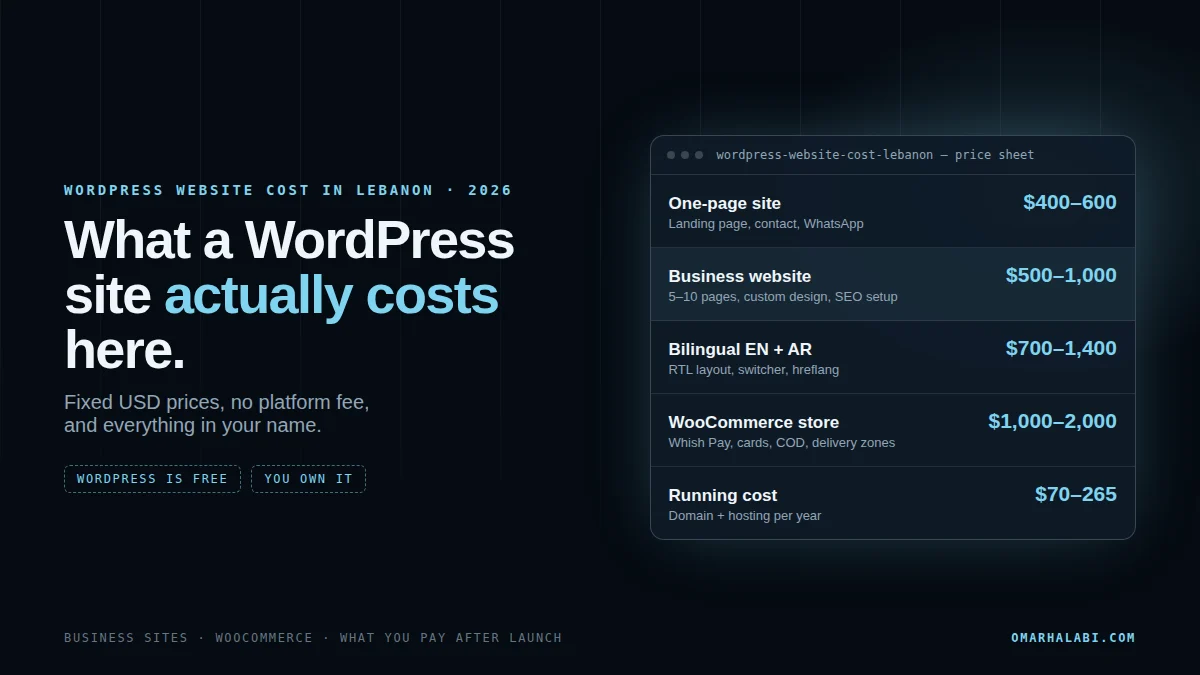Click the $700–1,400 price

pyautogui.click(x=1061, y=348)
